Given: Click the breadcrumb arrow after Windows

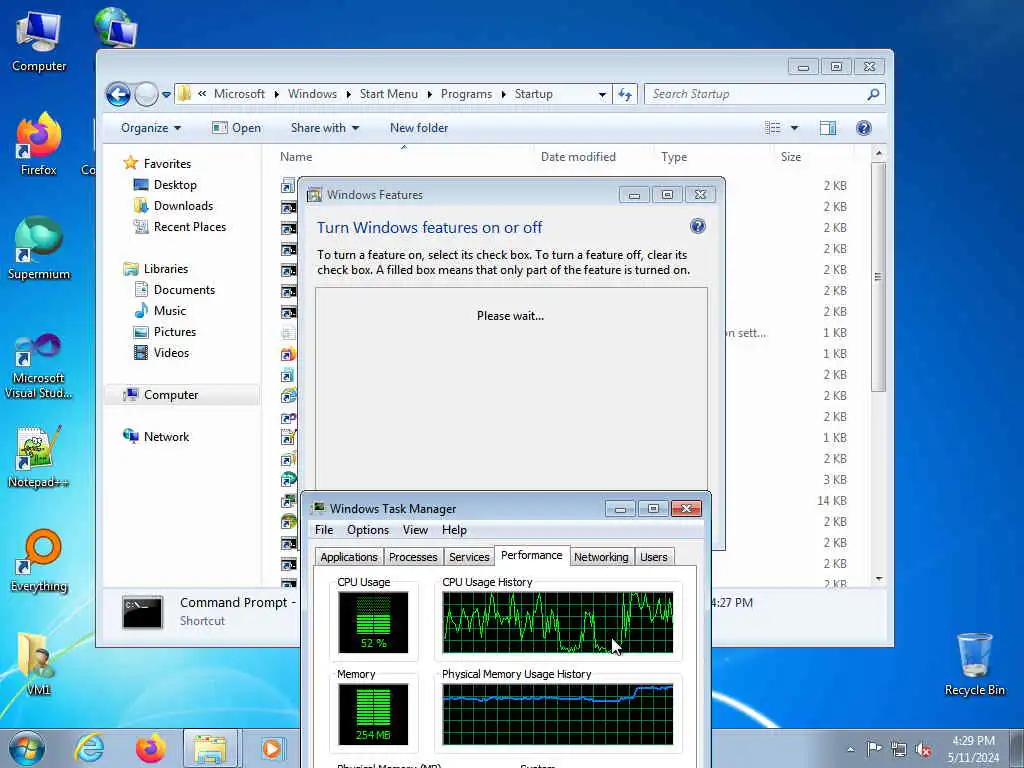Looking at the screenshot, I should pos(348,94).
